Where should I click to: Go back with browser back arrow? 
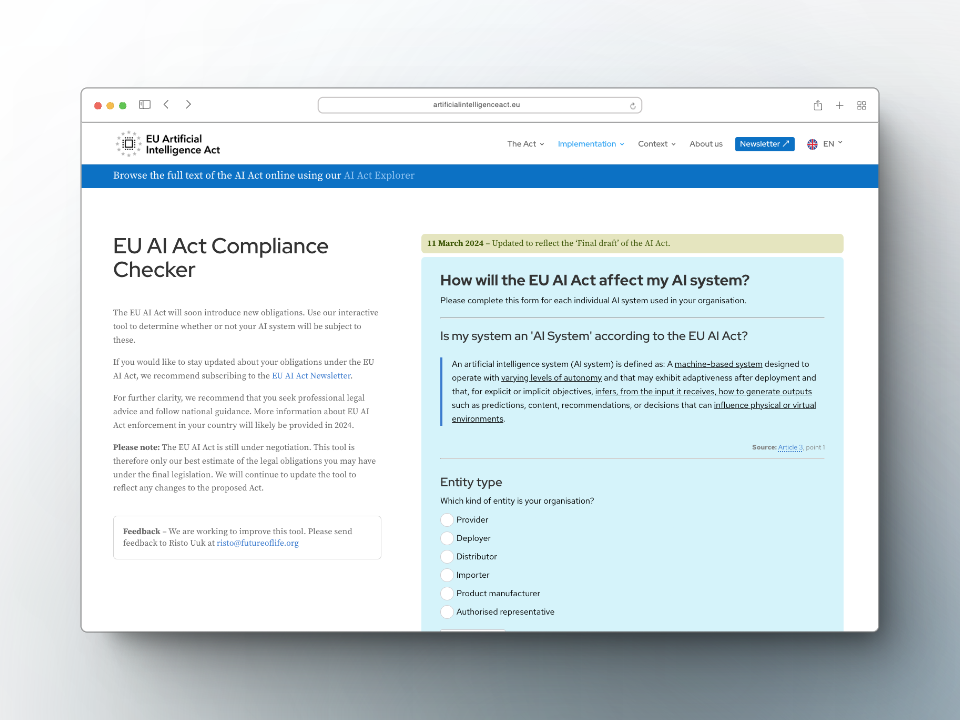pos(166,105)
